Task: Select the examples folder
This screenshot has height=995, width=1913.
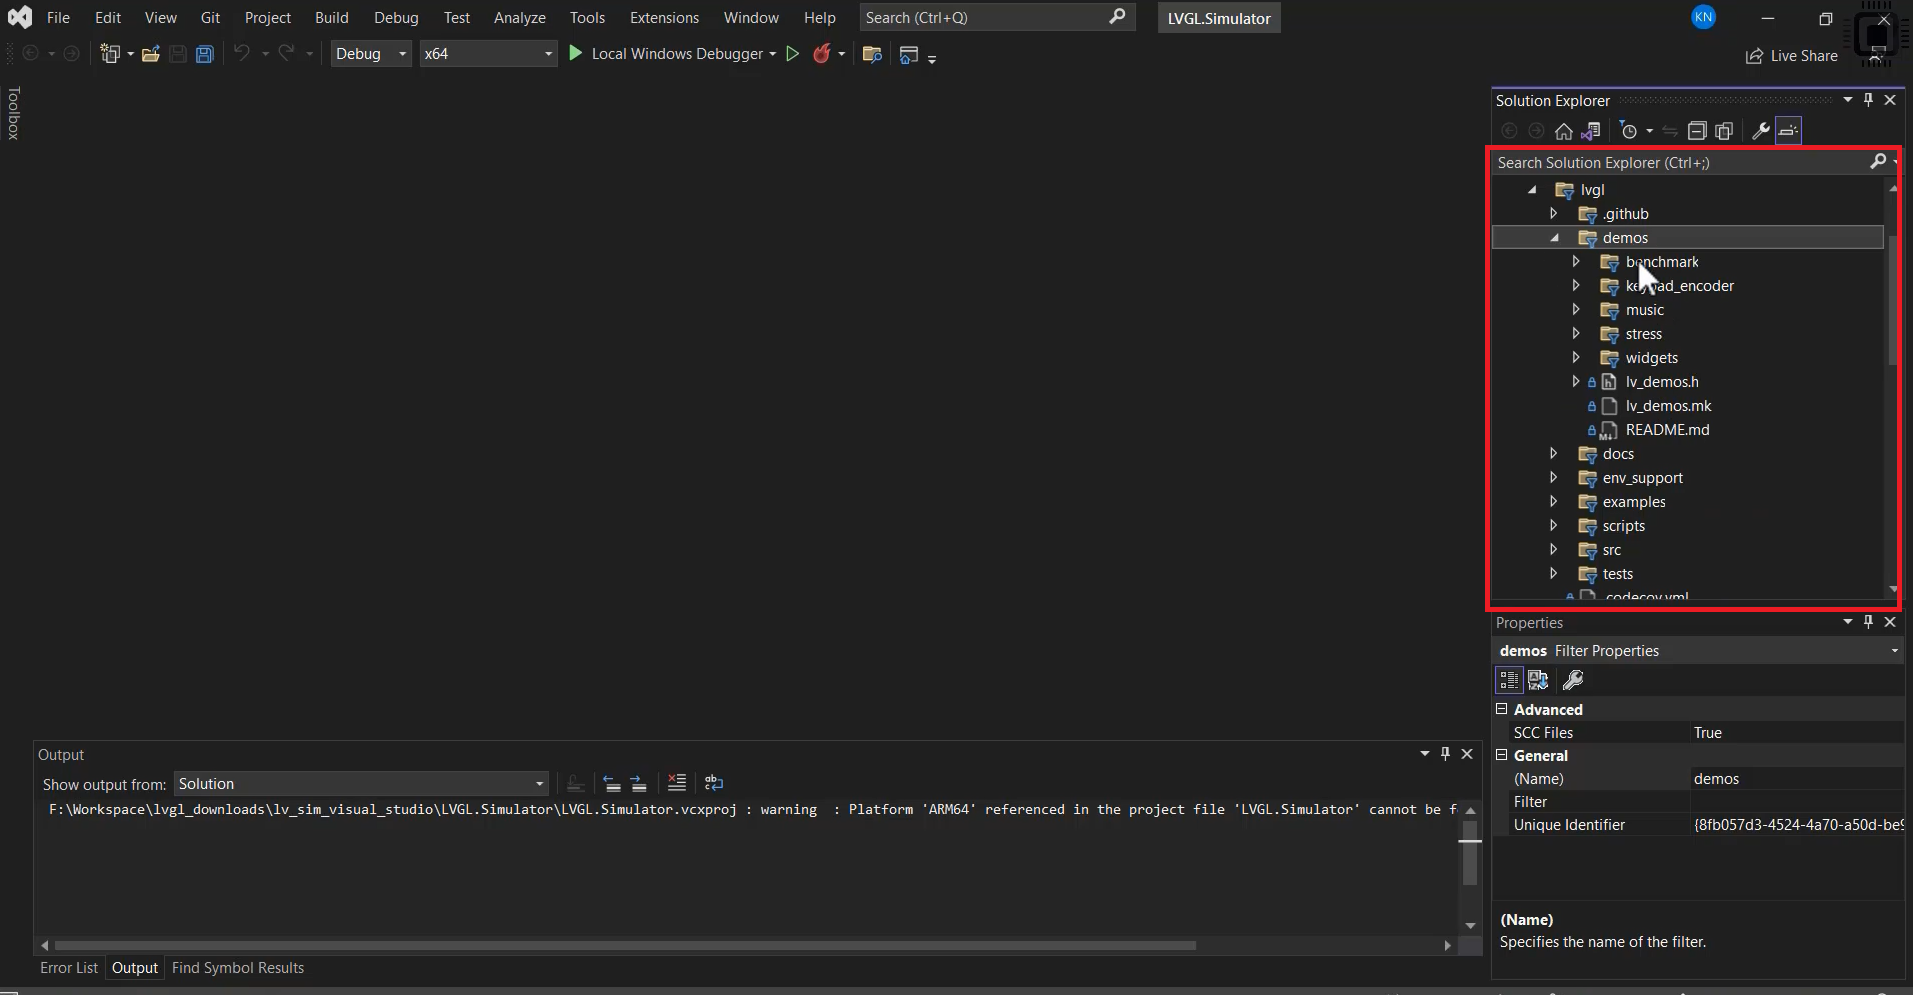Action: click(x=1633, y=502)
